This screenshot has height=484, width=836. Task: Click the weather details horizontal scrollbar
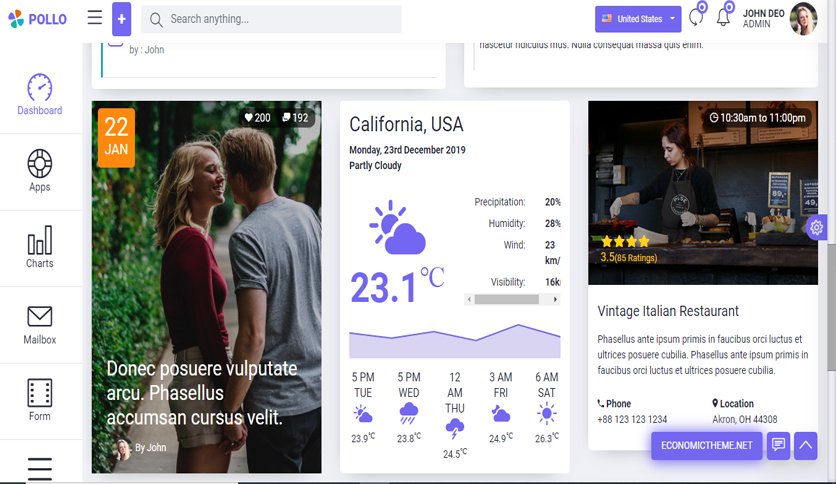pyautogui.click(x=512, y=300)
